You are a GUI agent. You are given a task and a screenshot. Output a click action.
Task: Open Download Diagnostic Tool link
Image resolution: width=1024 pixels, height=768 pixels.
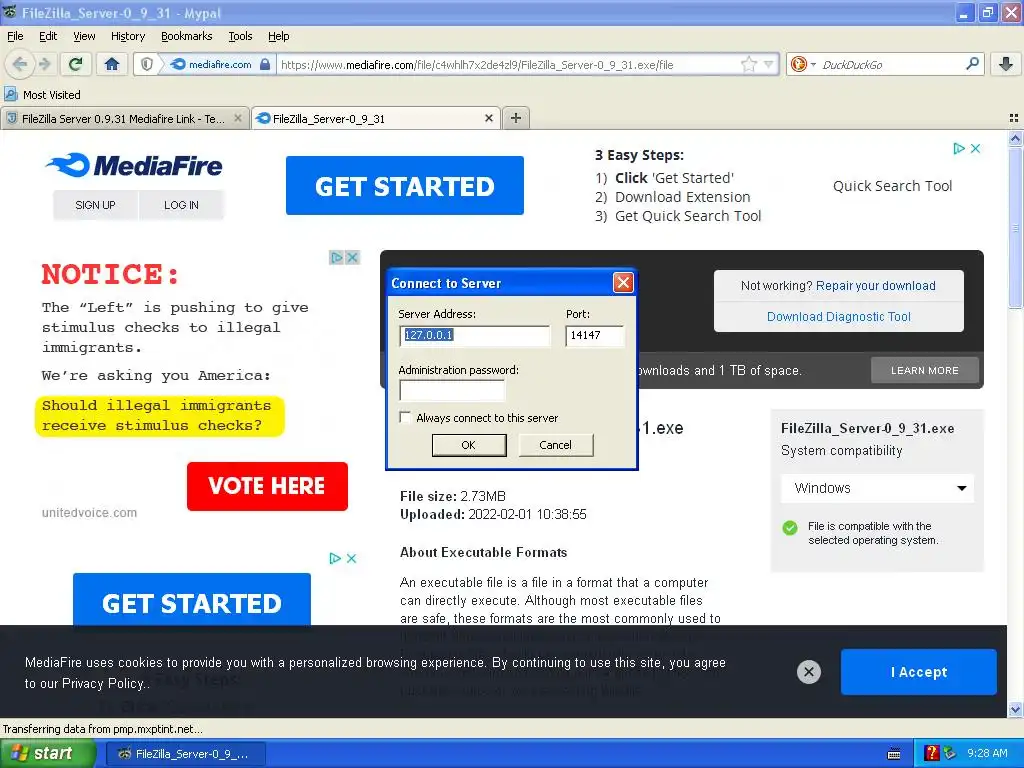click(839, 317)
